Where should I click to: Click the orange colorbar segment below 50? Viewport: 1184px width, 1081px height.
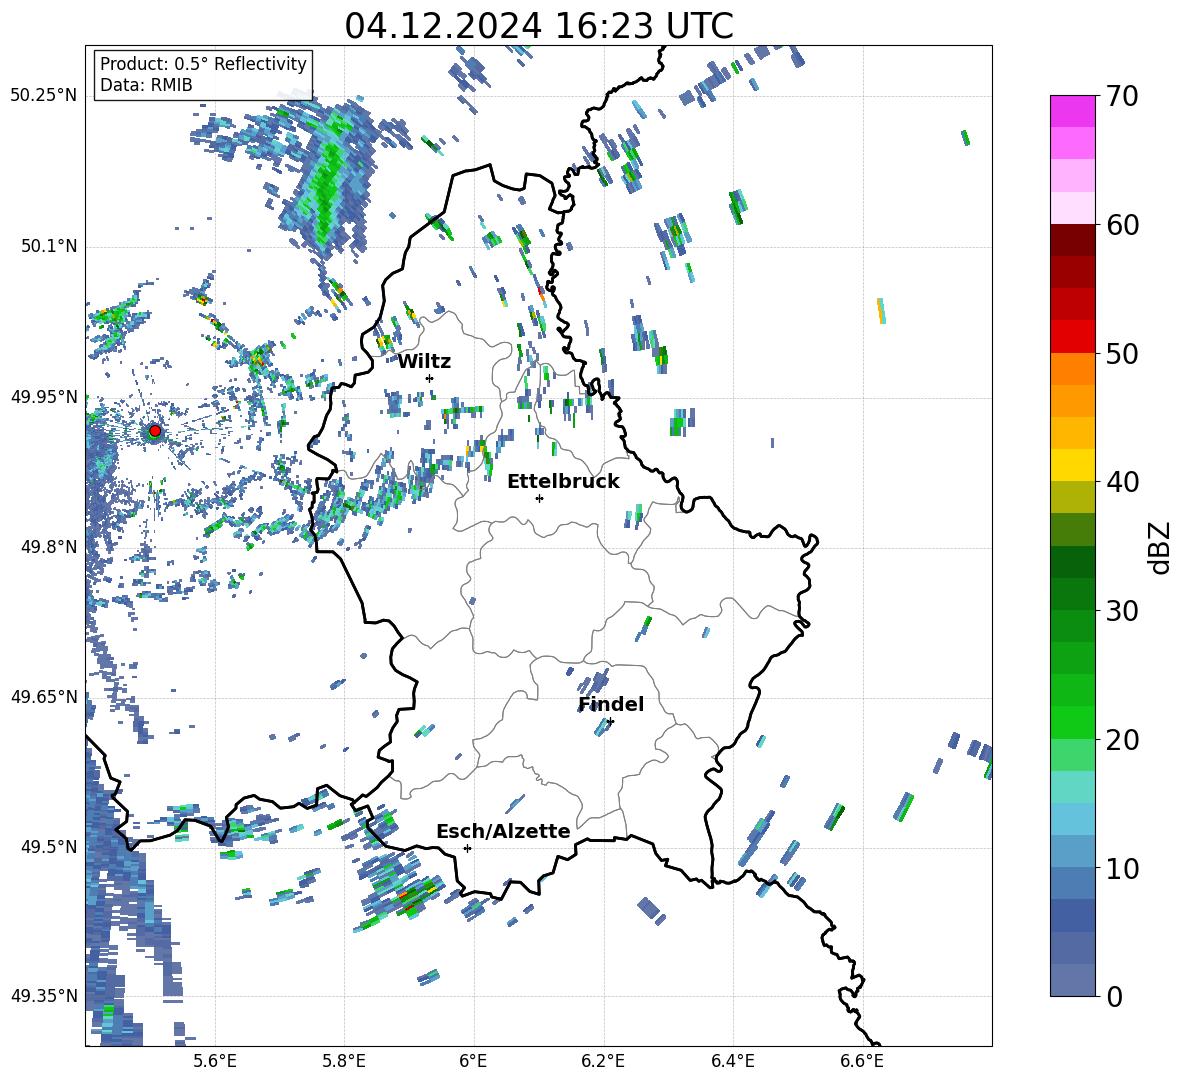(1073, 368)
